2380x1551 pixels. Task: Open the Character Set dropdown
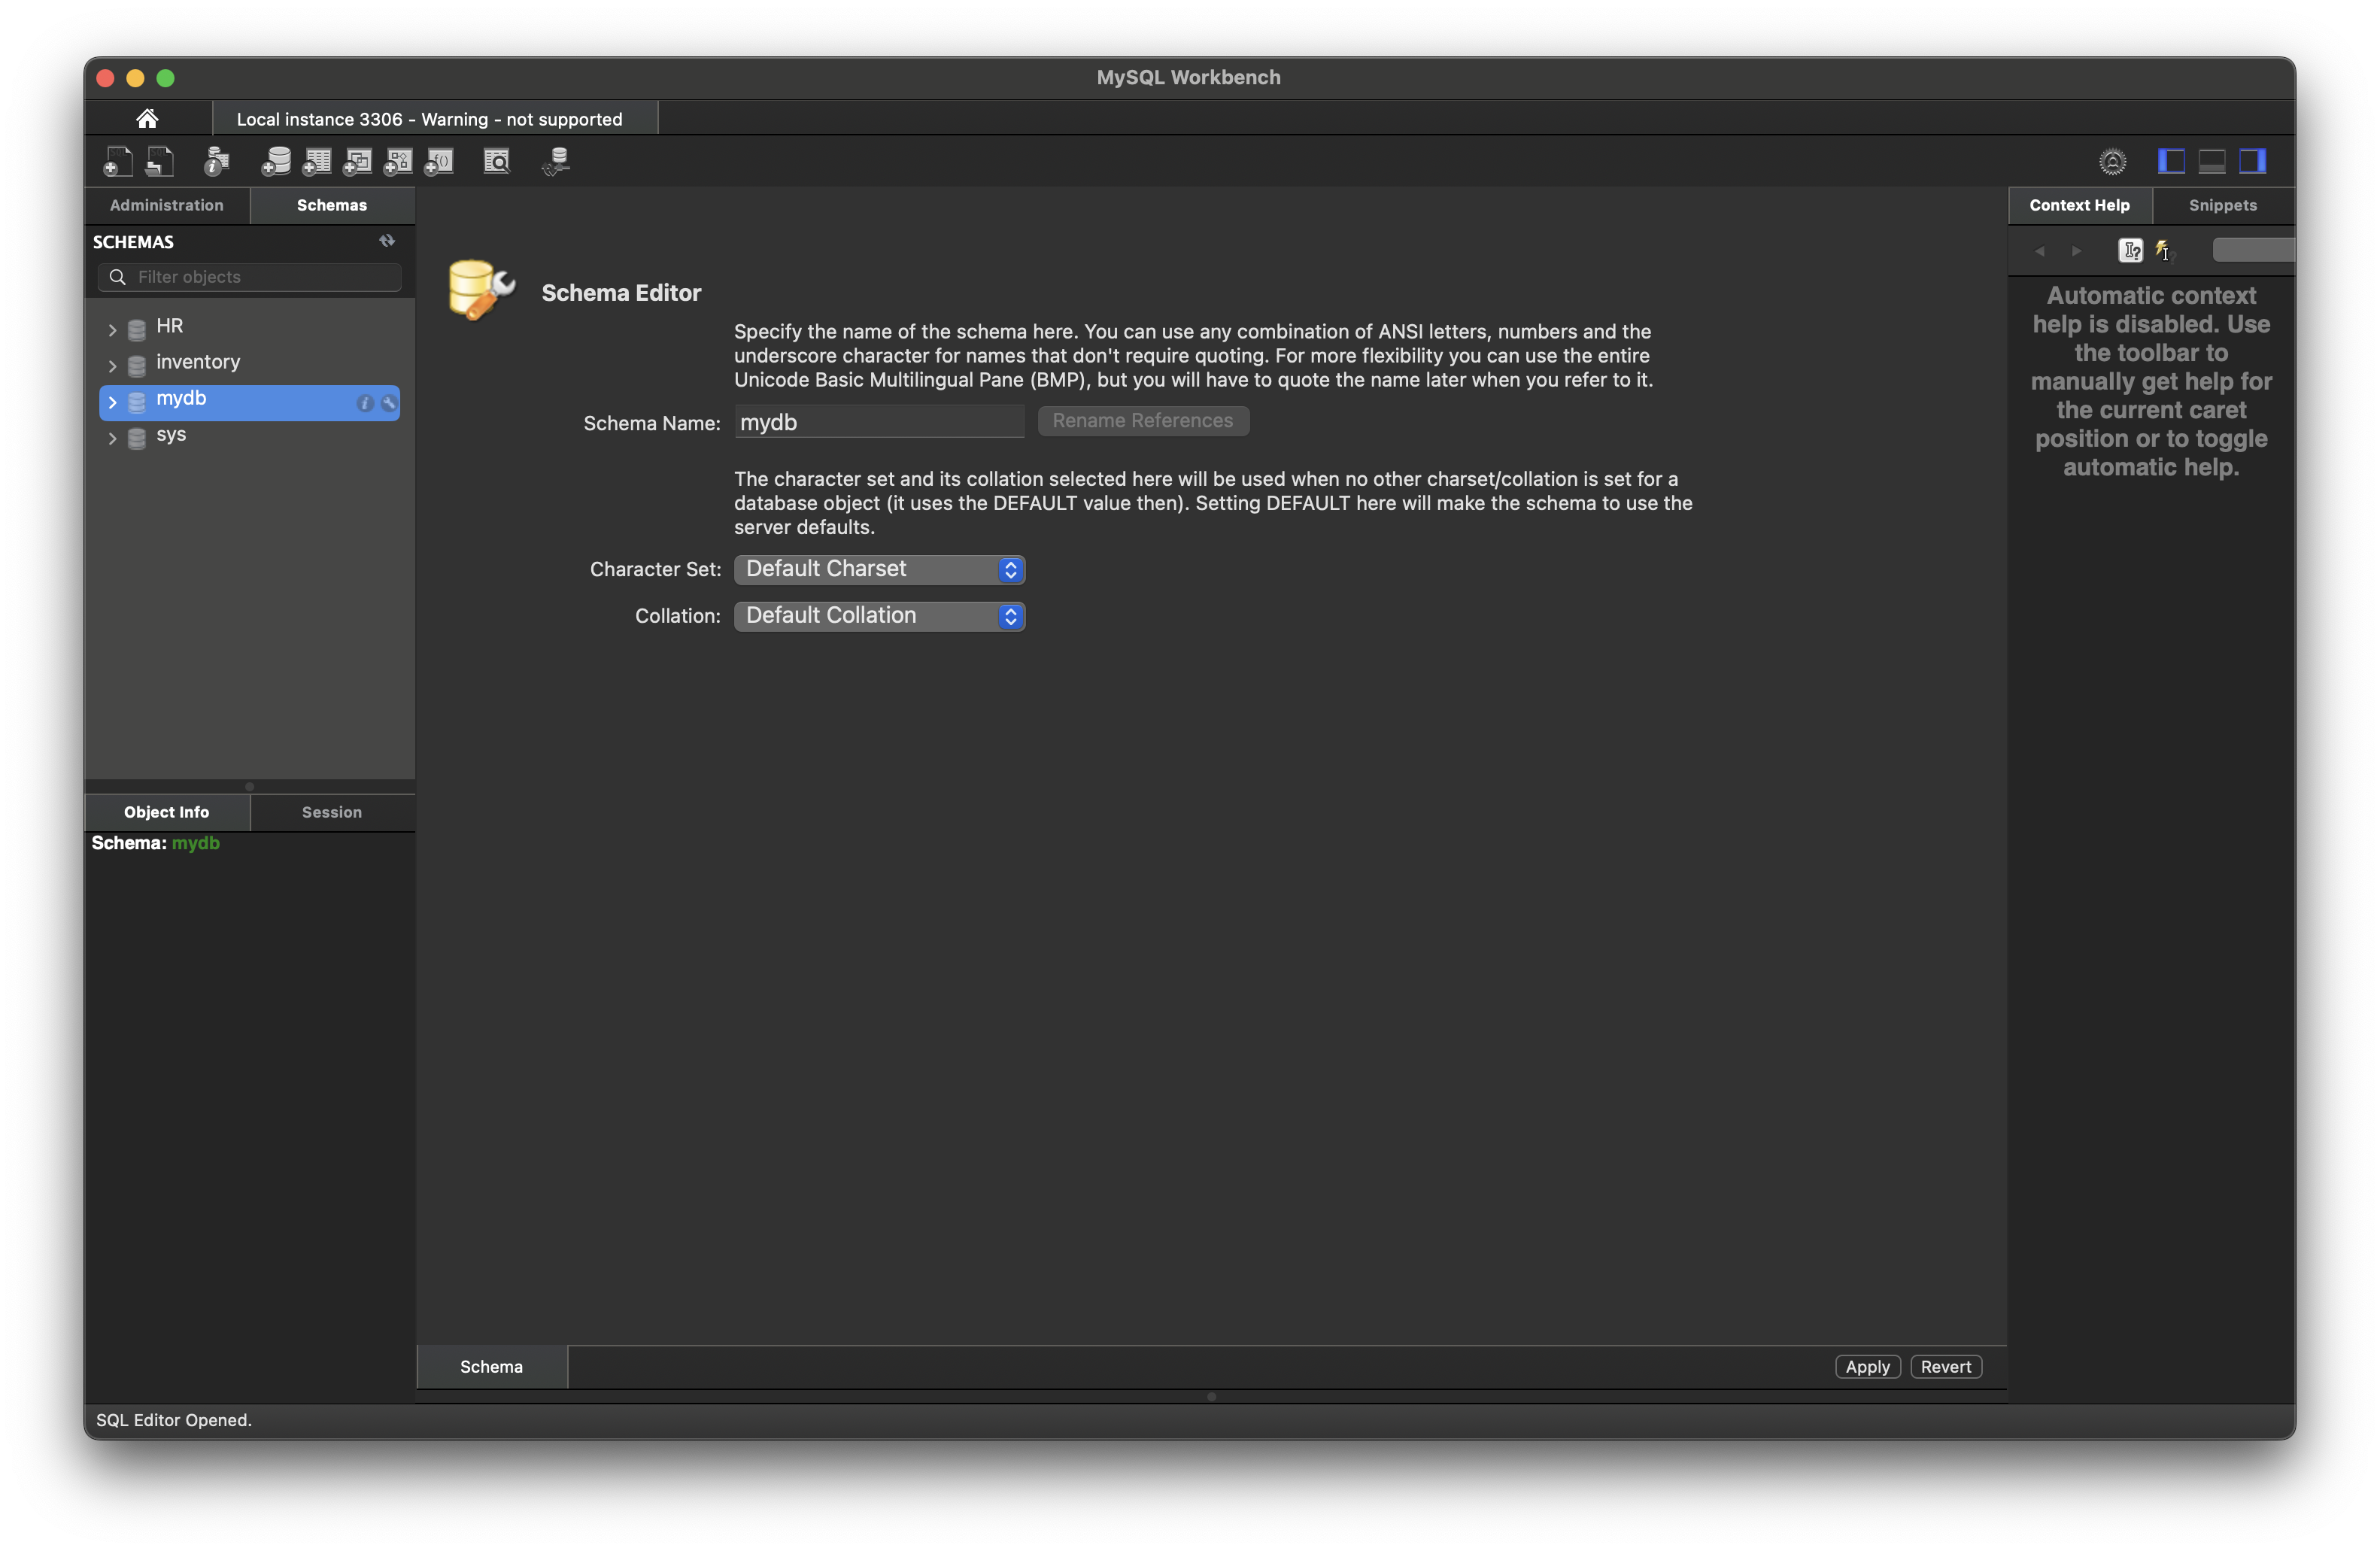point(879,569)
